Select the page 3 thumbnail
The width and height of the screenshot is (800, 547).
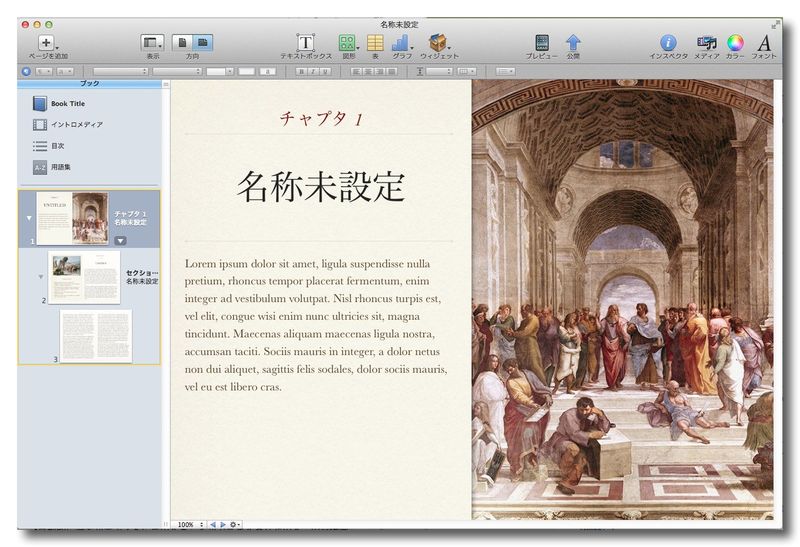point(96,336)
